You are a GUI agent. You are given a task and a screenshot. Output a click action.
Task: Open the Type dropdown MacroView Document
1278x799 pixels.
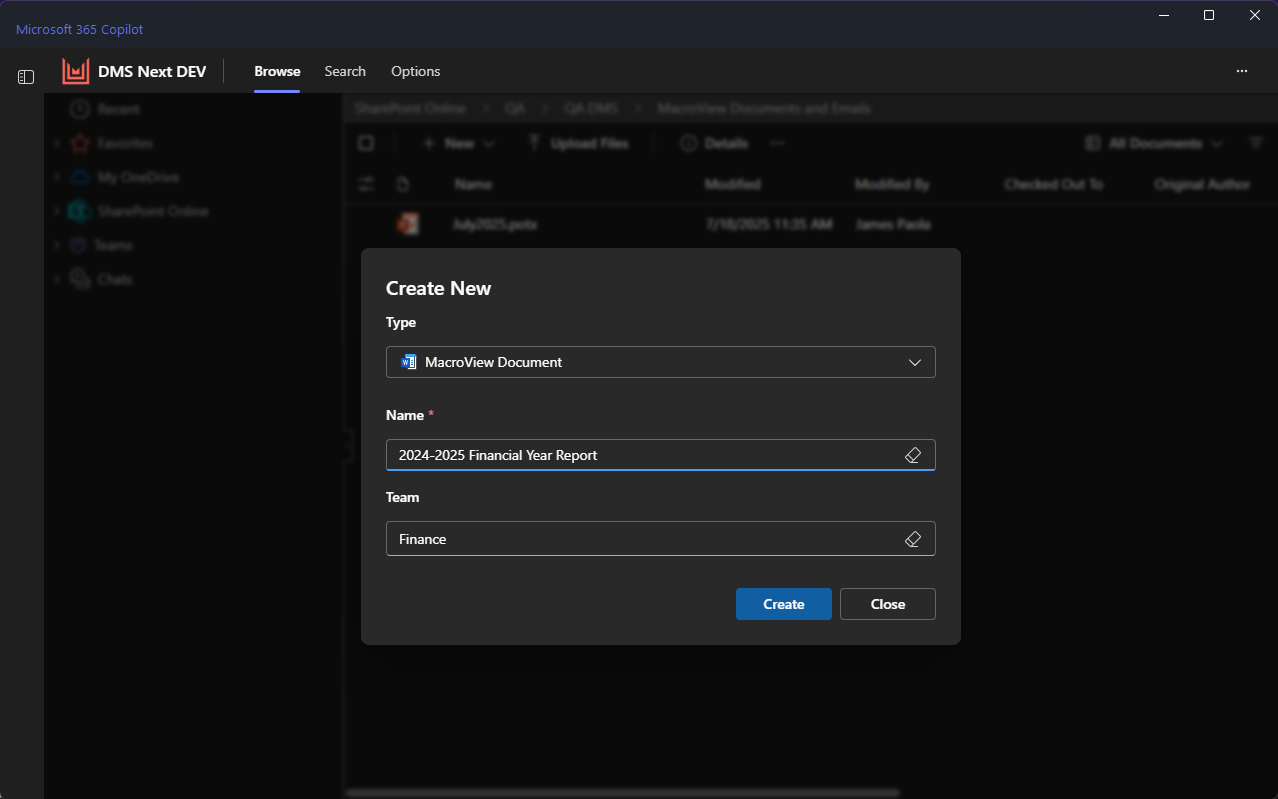point(660,362)
